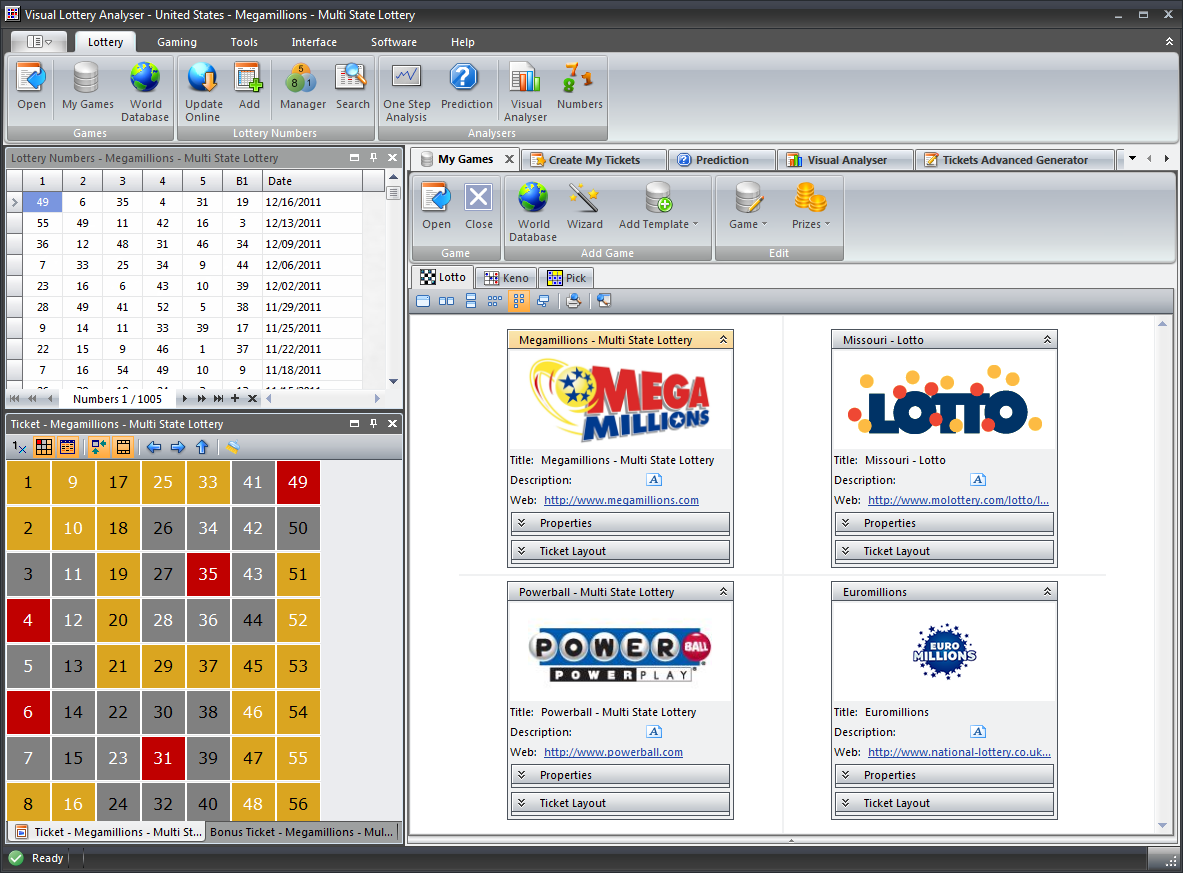Collapse the Megamillions card with chevron
Screen dimensions: 1183x873
tap(724, 339)
